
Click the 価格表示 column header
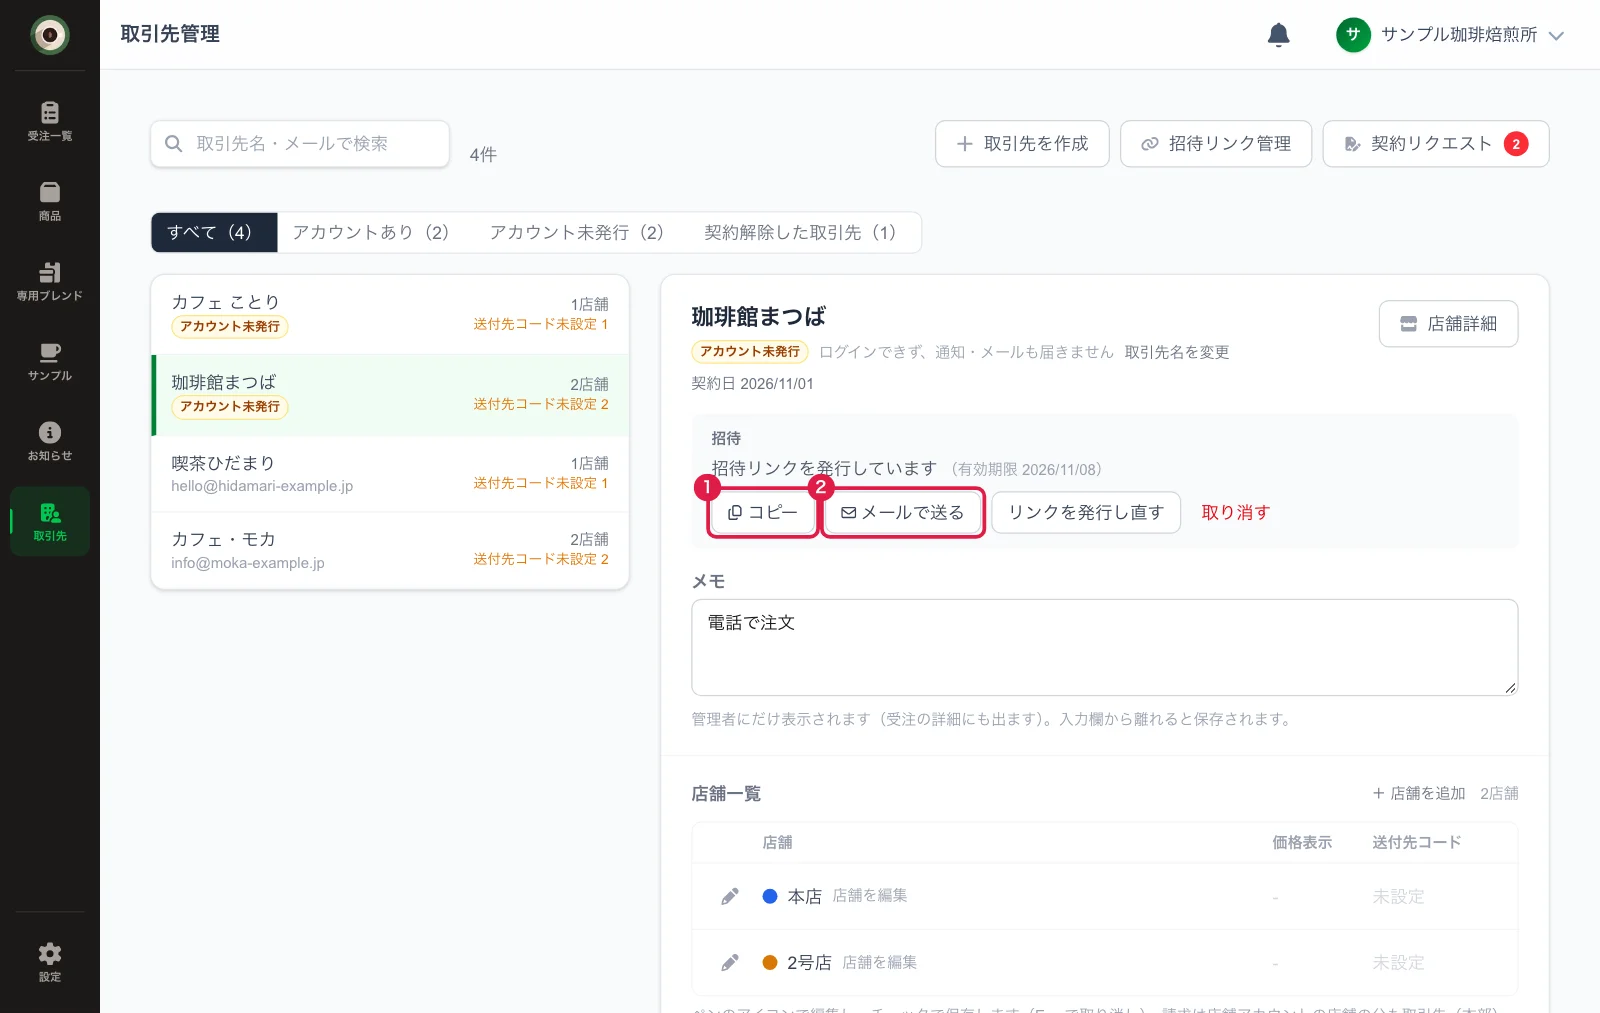pyautogui.click(x=1302, y=843)
